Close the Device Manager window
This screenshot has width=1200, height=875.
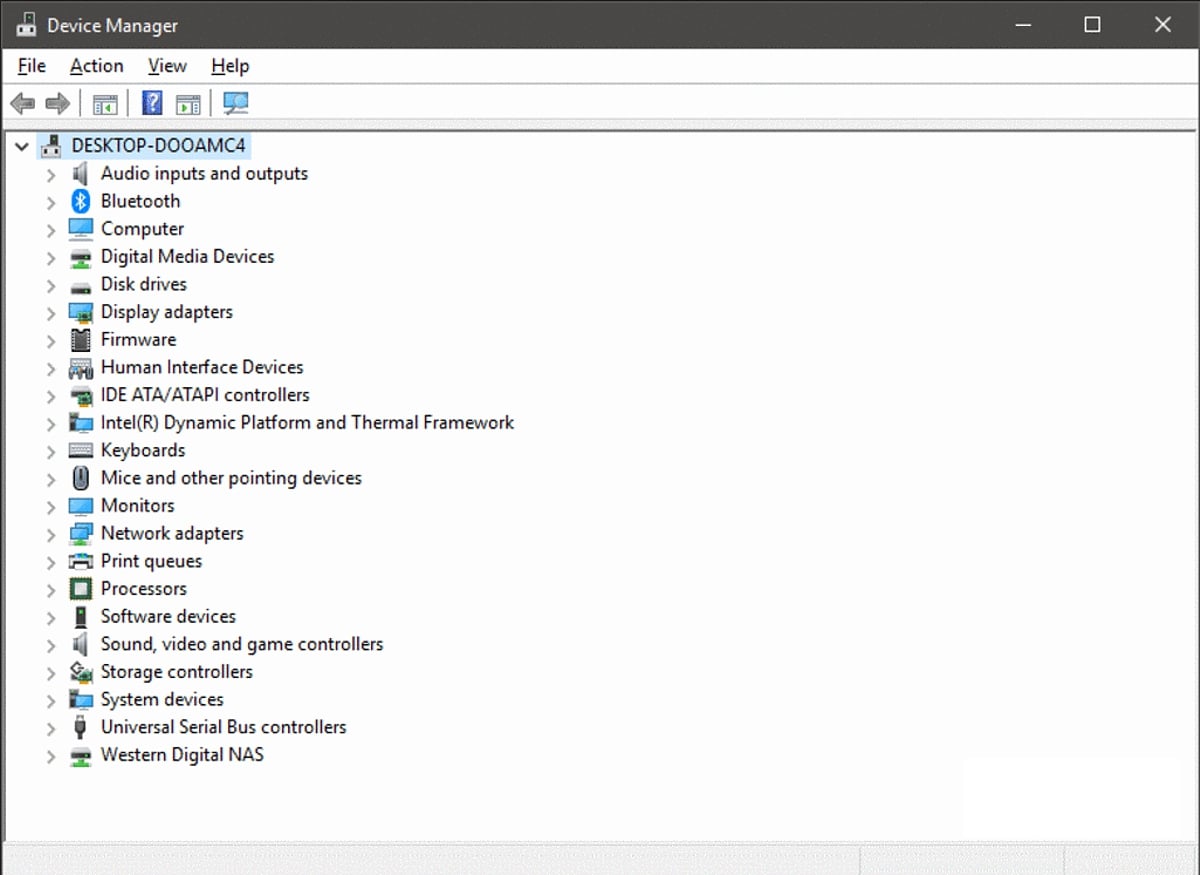[x=1163, y=24]
